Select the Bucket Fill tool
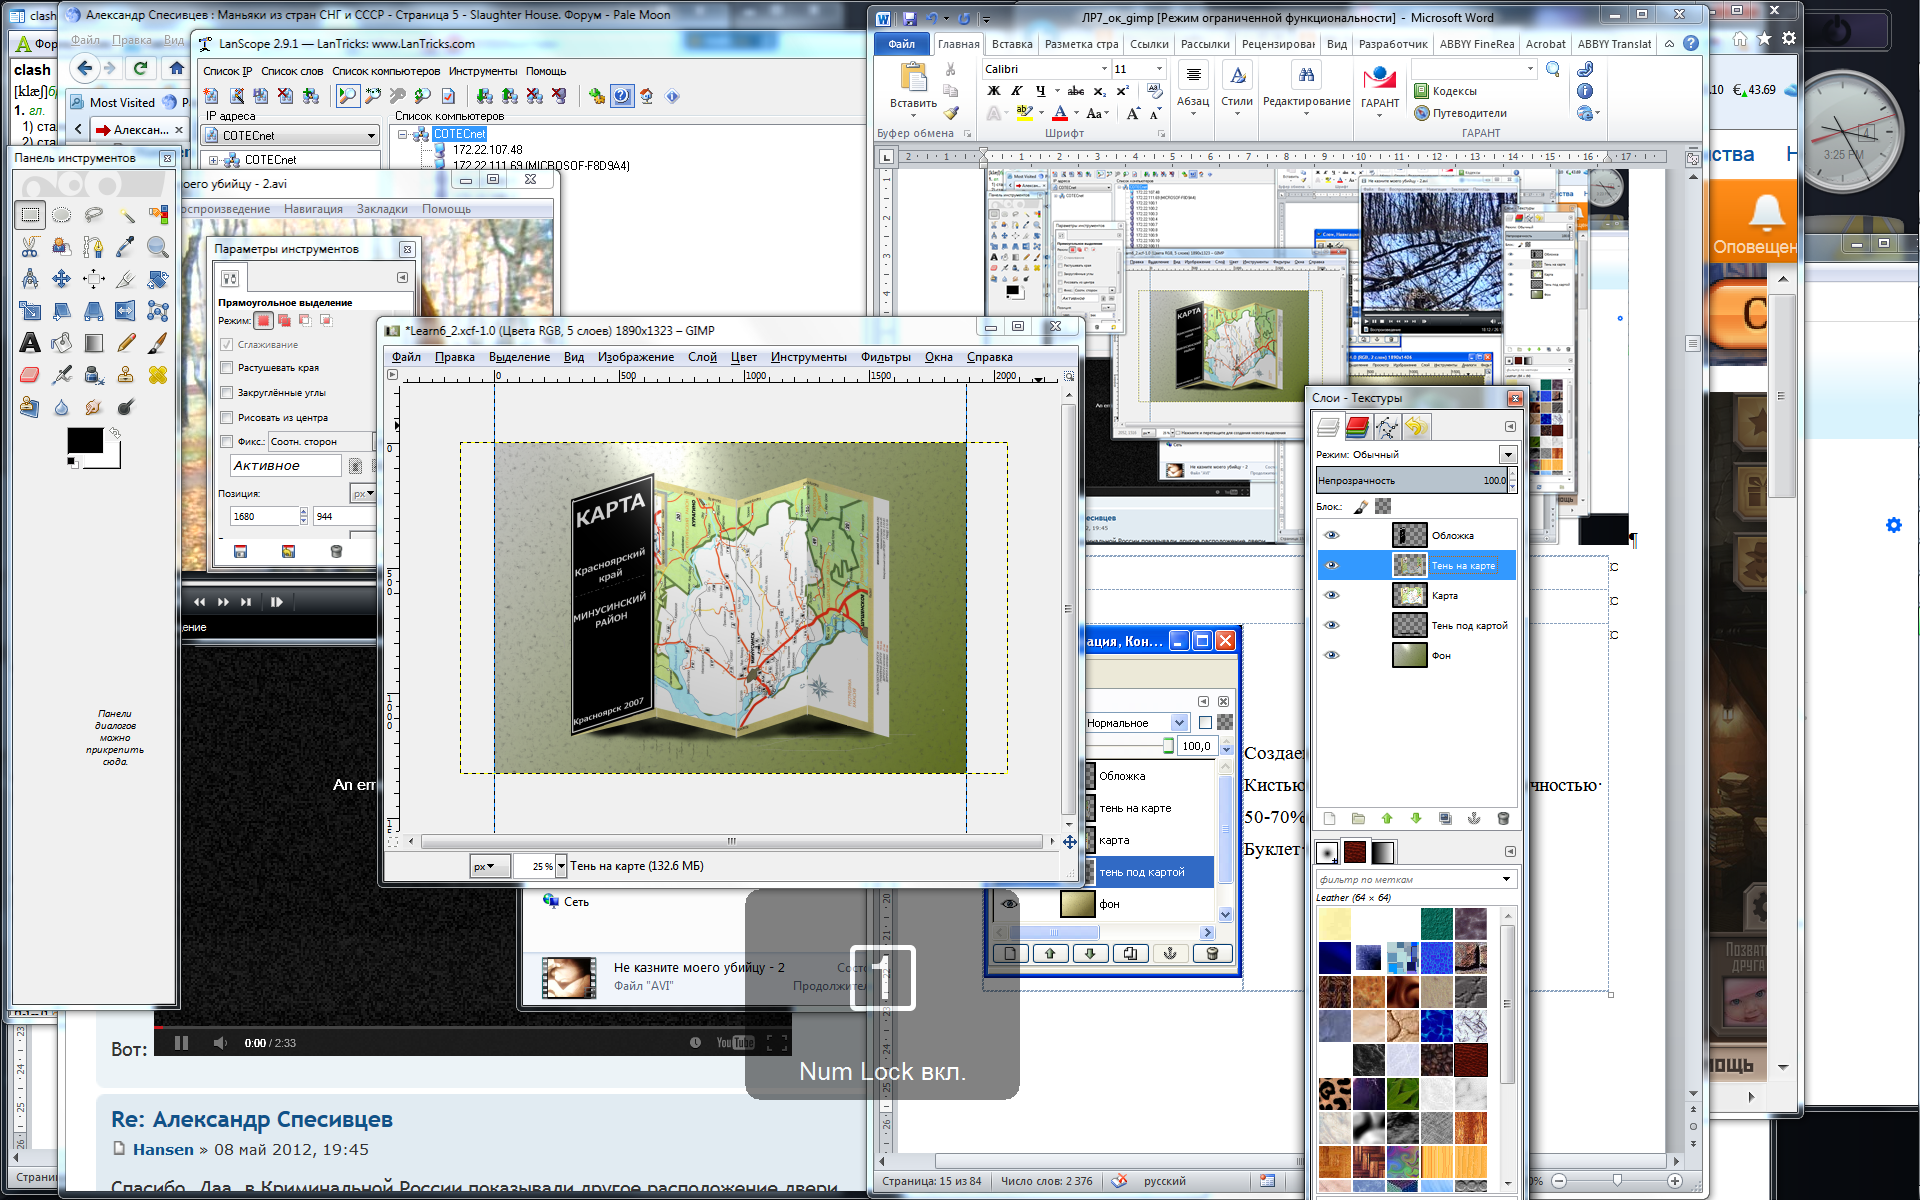Viewport: 1920px width, 1200px height. pyautogui.click(x=62, y=343)
